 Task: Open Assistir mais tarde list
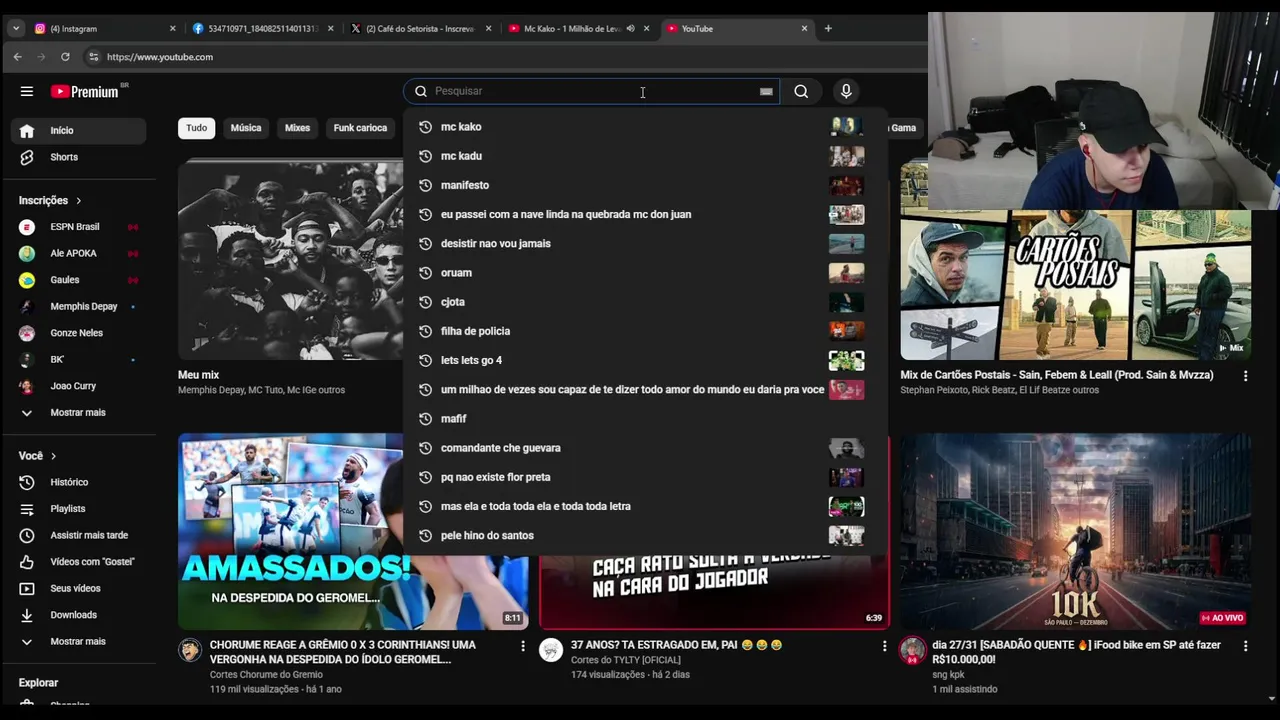click(x=78, y=535)
